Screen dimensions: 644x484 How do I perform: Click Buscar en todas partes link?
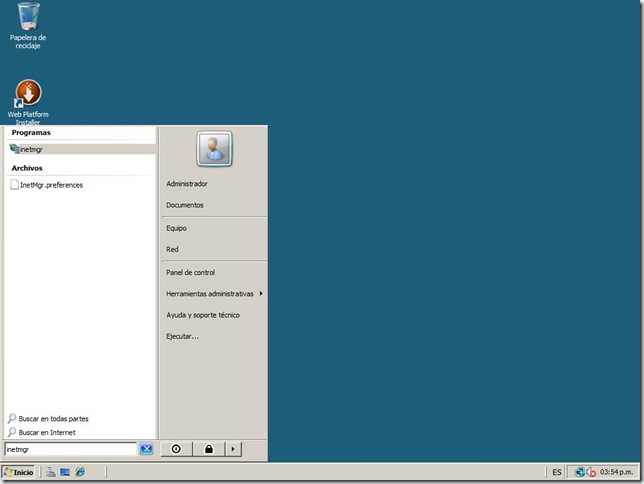tap(48, 419)
